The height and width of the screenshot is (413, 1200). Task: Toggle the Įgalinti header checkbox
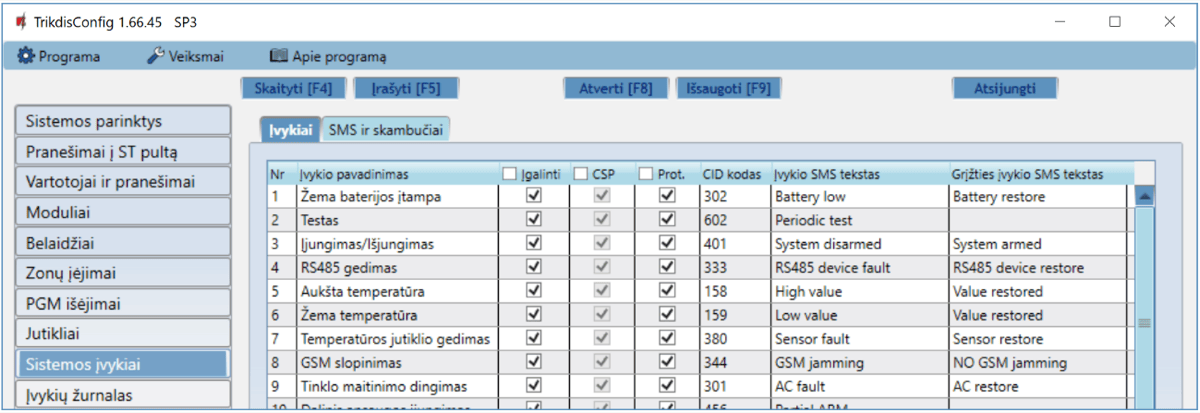[509, 174]
